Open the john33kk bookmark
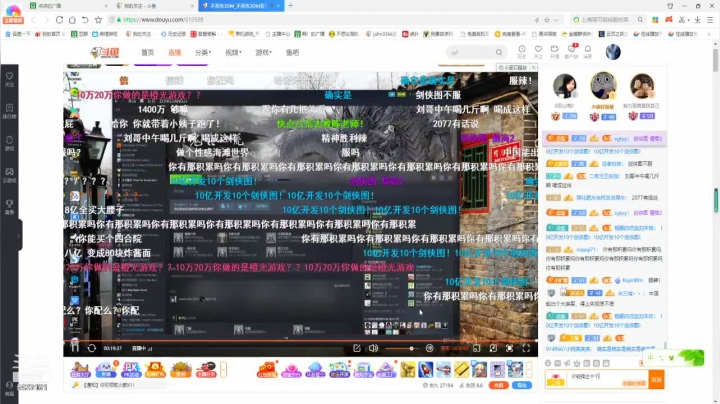Image resolution: width=720 pixels, height=404 pixels. pyautogui.click(x=381, y=34)
